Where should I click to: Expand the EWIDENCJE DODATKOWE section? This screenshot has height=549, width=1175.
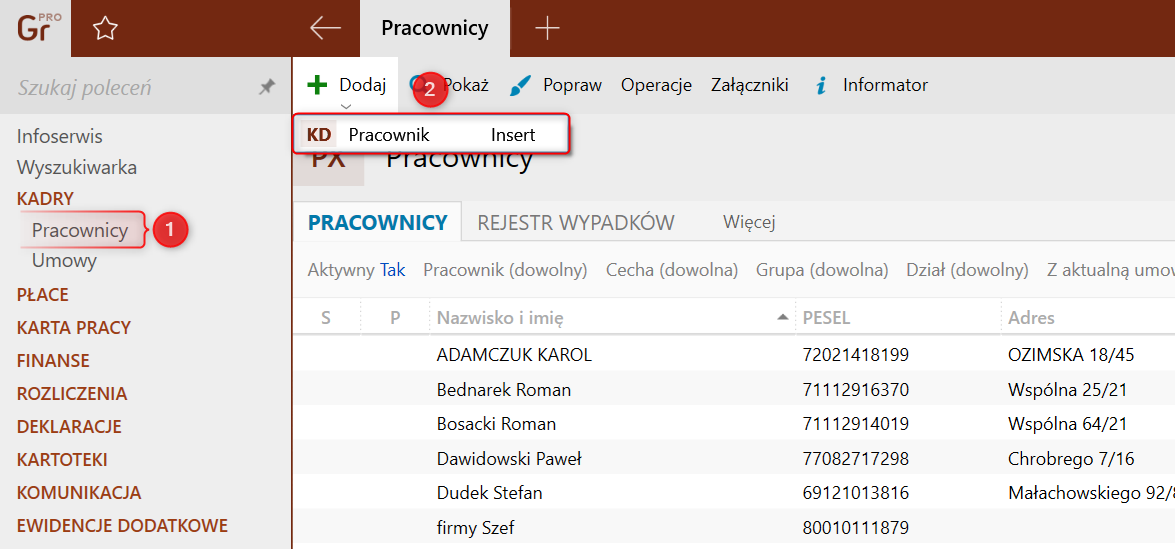coord(122,525)
